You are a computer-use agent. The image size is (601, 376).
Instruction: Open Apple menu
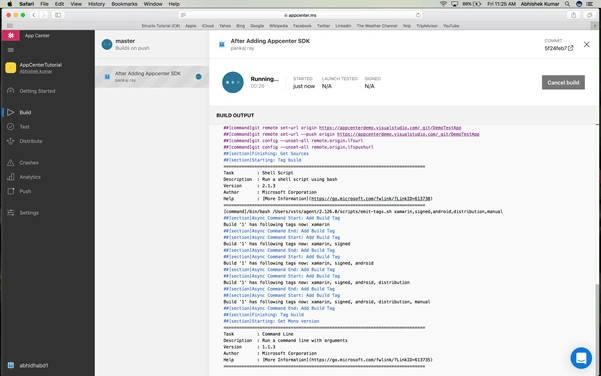point(10,4)
